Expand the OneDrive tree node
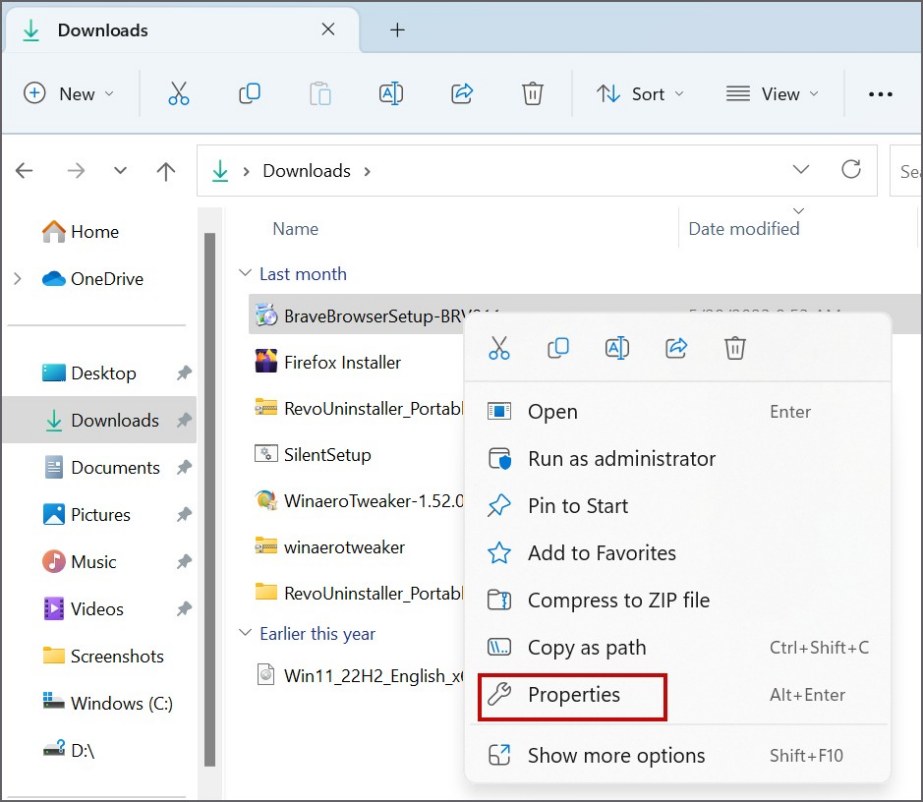 pos(17,279)
